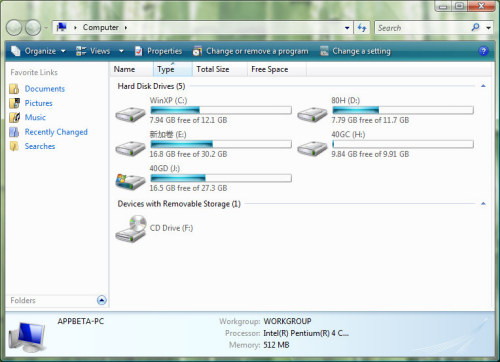Click the Folders pane label

[23, 300]
